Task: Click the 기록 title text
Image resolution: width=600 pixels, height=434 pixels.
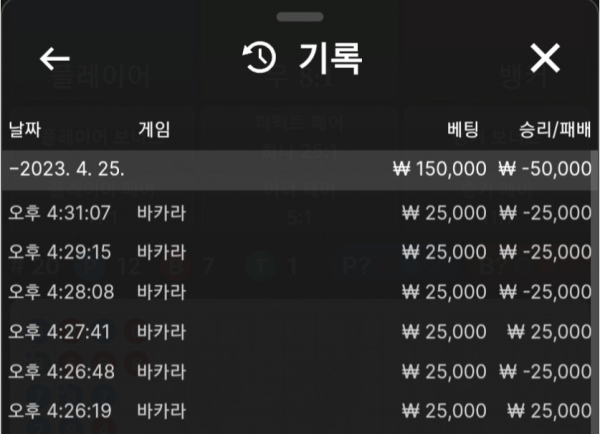Action: pos(330,59)
